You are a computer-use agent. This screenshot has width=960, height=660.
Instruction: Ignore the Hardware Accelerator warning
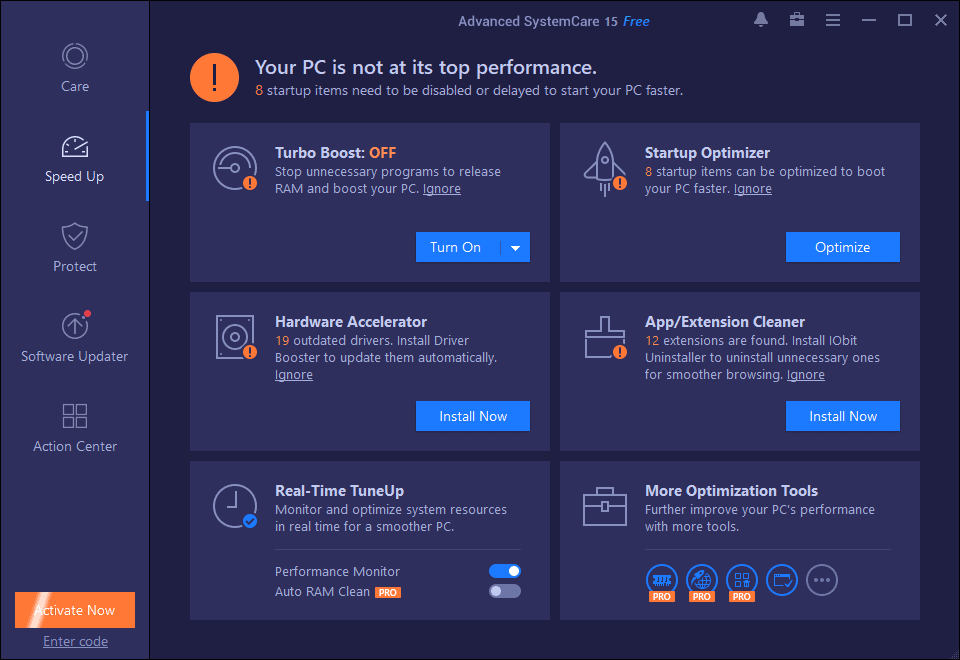pyautogui.click(x=294, y=375)
